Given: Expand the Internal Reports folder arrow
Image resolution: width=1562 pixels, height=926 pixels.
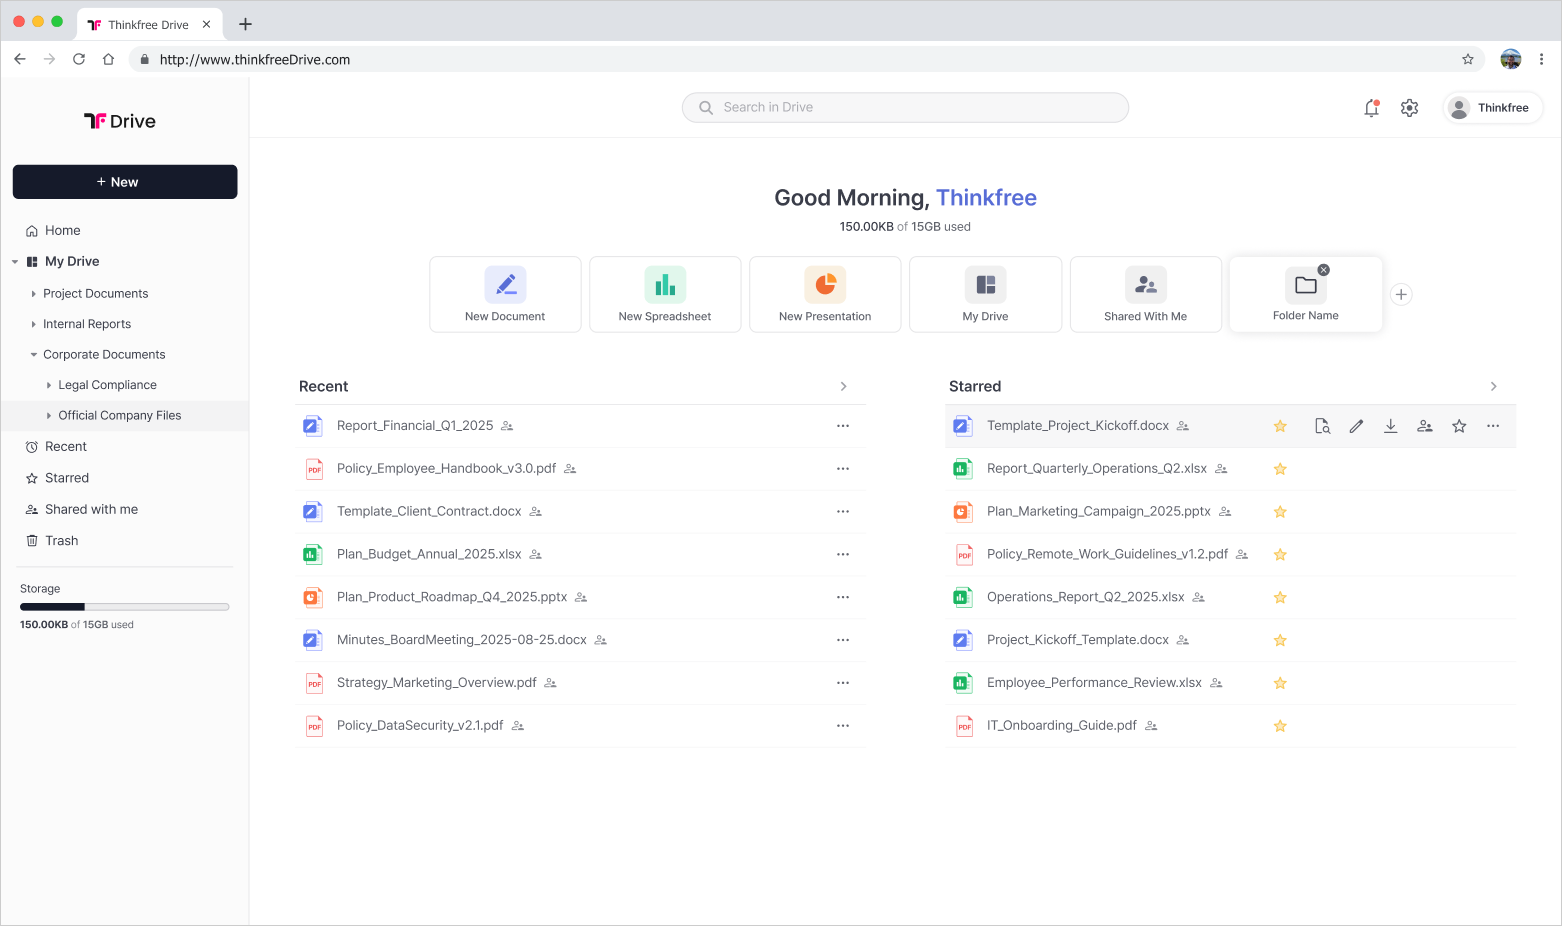Looking at the screenshot, I should tap(33, 324).
